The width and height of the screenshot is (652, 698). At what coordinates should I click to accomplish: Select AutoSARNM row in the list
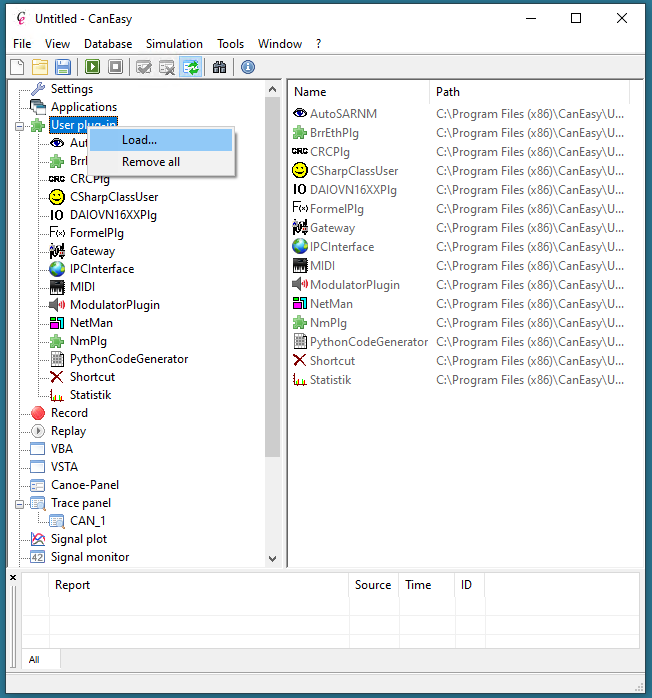point(459,114)
